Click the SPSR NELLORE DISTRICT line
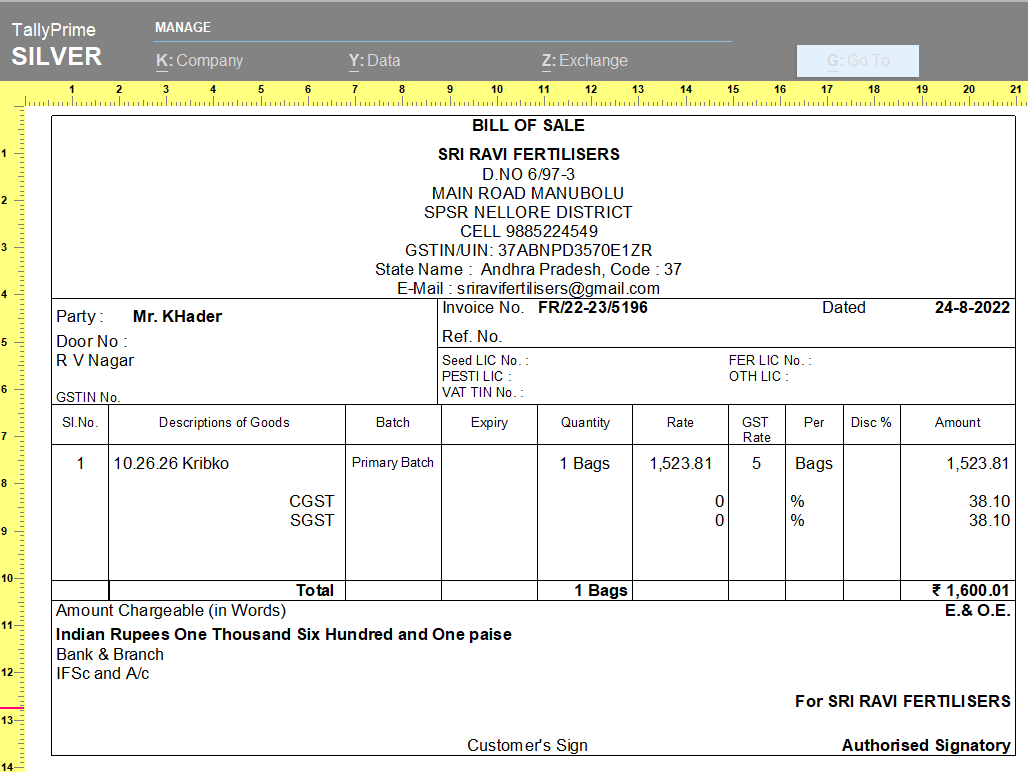1028x776 pixels. pyautogui.click(x=528, y=212)
